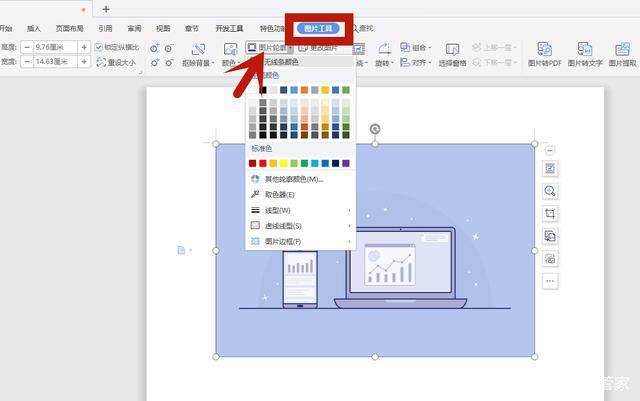Pick the purple standard color swatch

click(346, 163)
